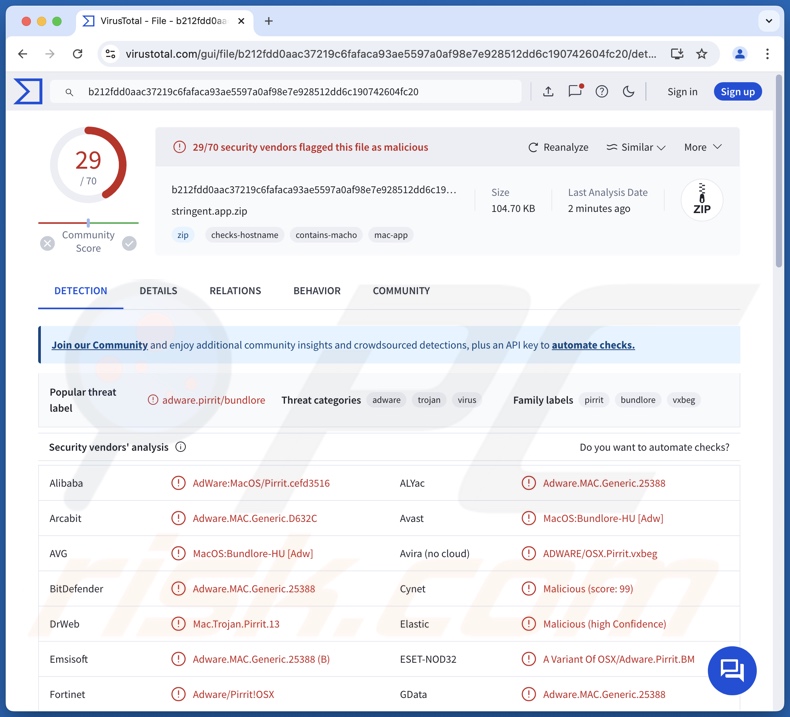Click Do you want to automate checks?

coord(654,447)
